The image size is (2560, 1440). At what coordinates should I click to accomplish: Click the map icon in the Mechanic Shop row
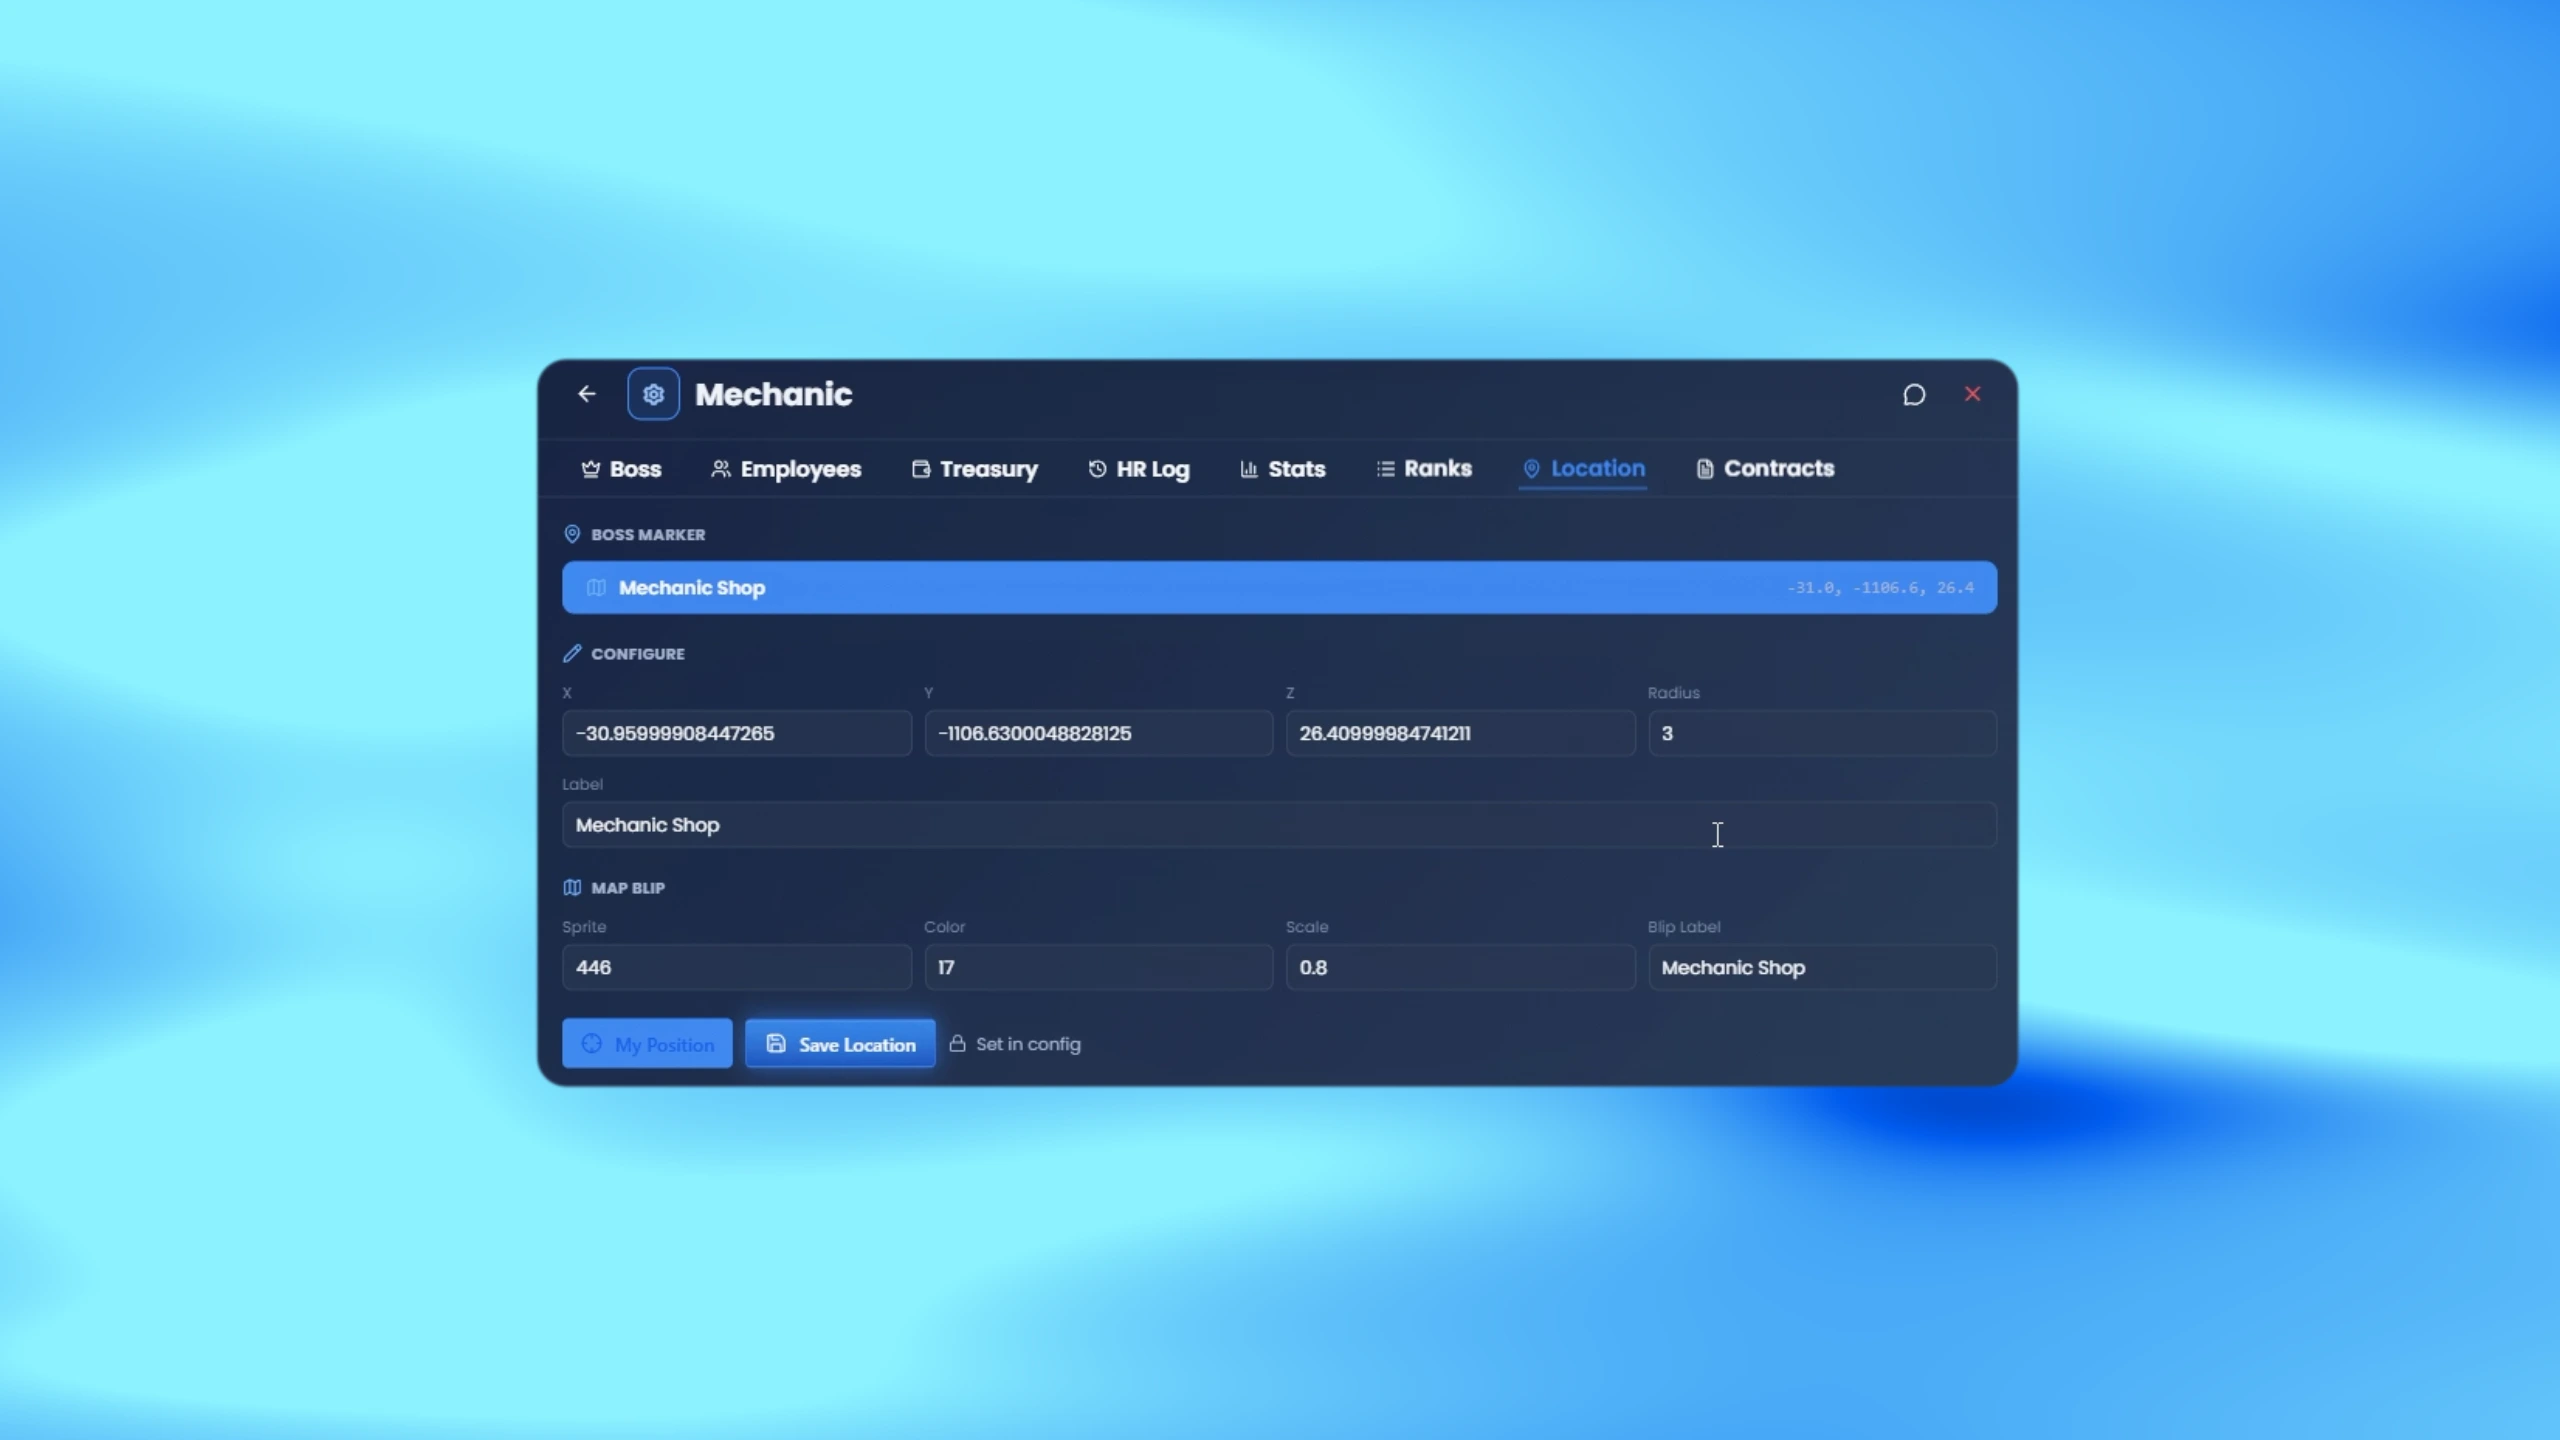click(596, 587)
